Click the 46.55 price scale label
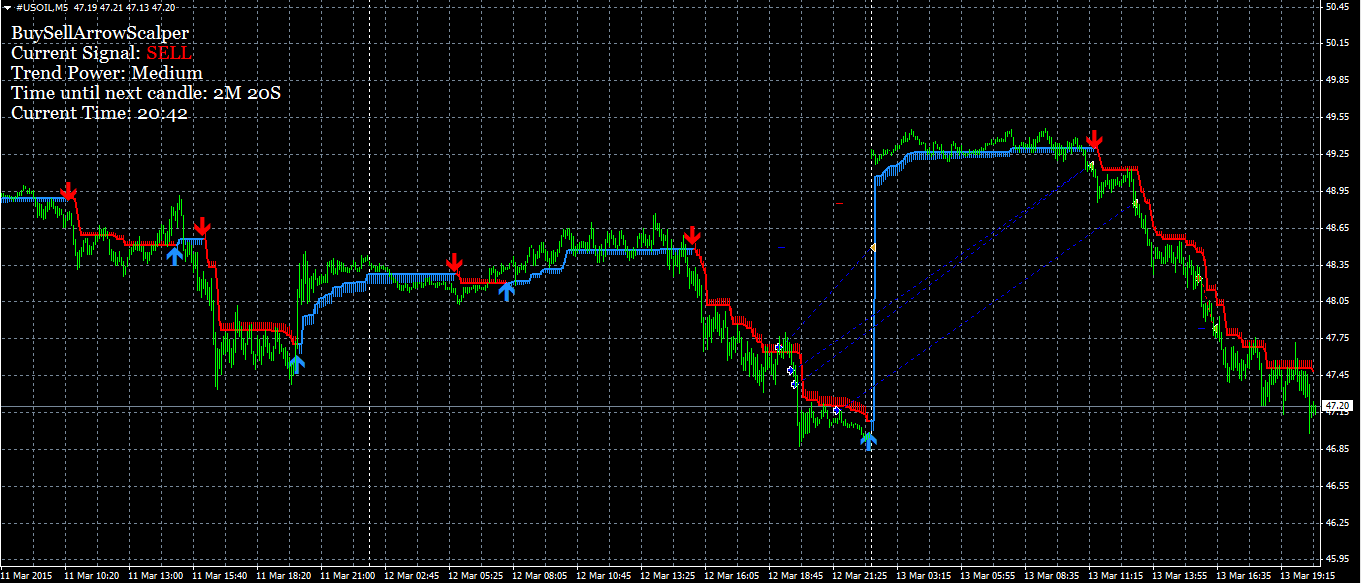 point(1337,486)
